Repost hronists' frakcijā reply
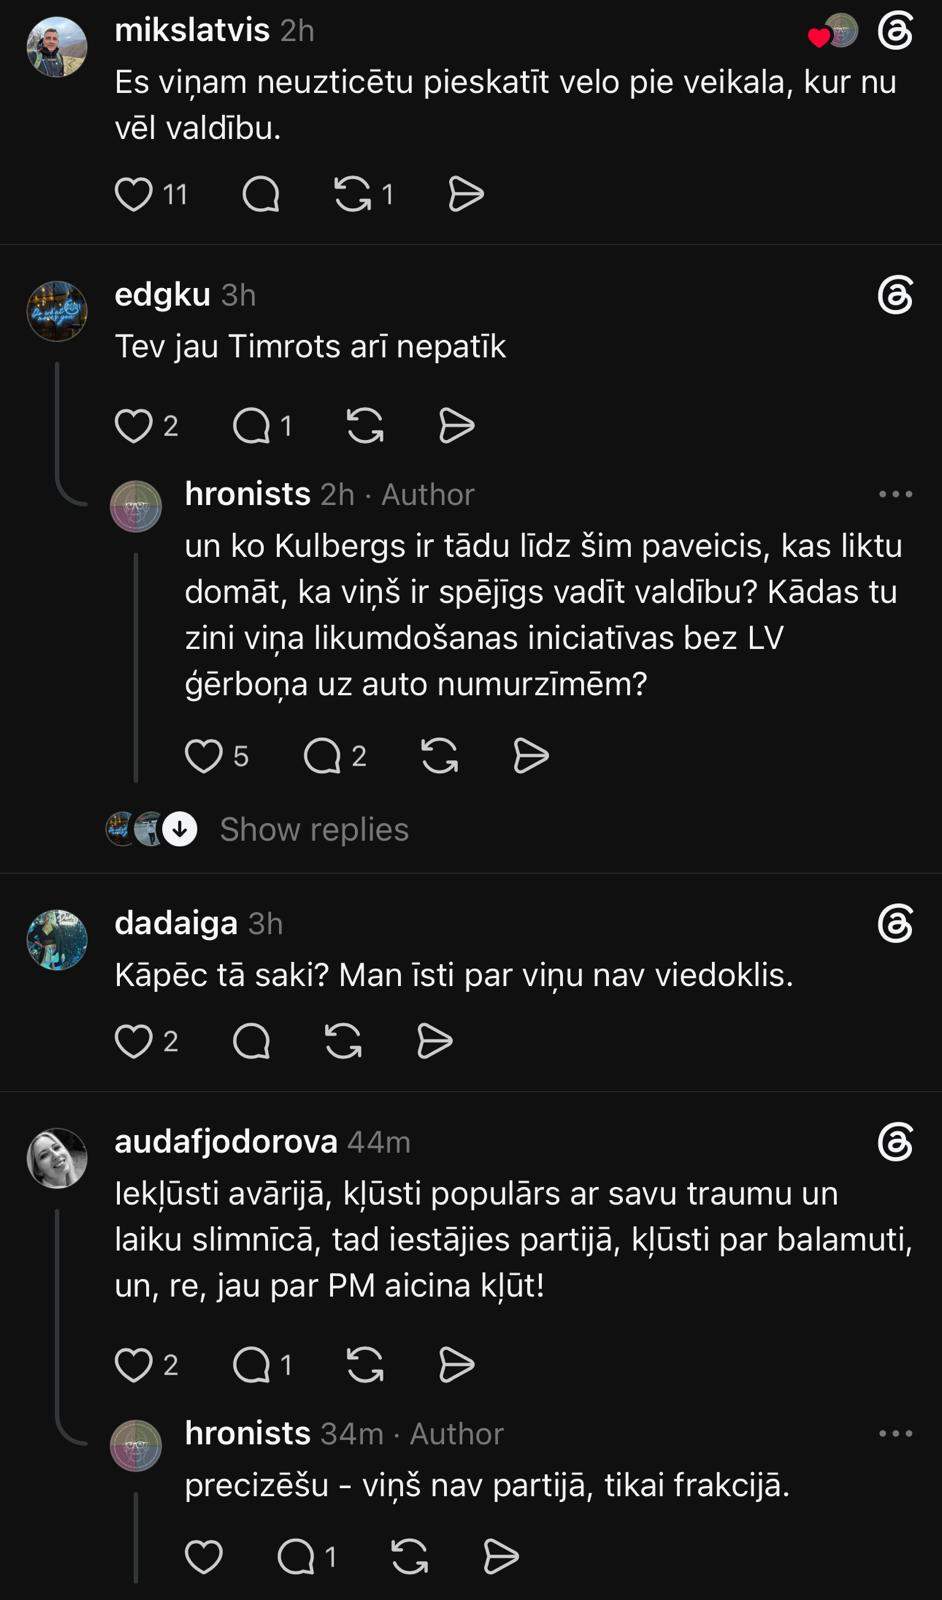The width and height of the screenshot is (942, 1600). 410,1556
